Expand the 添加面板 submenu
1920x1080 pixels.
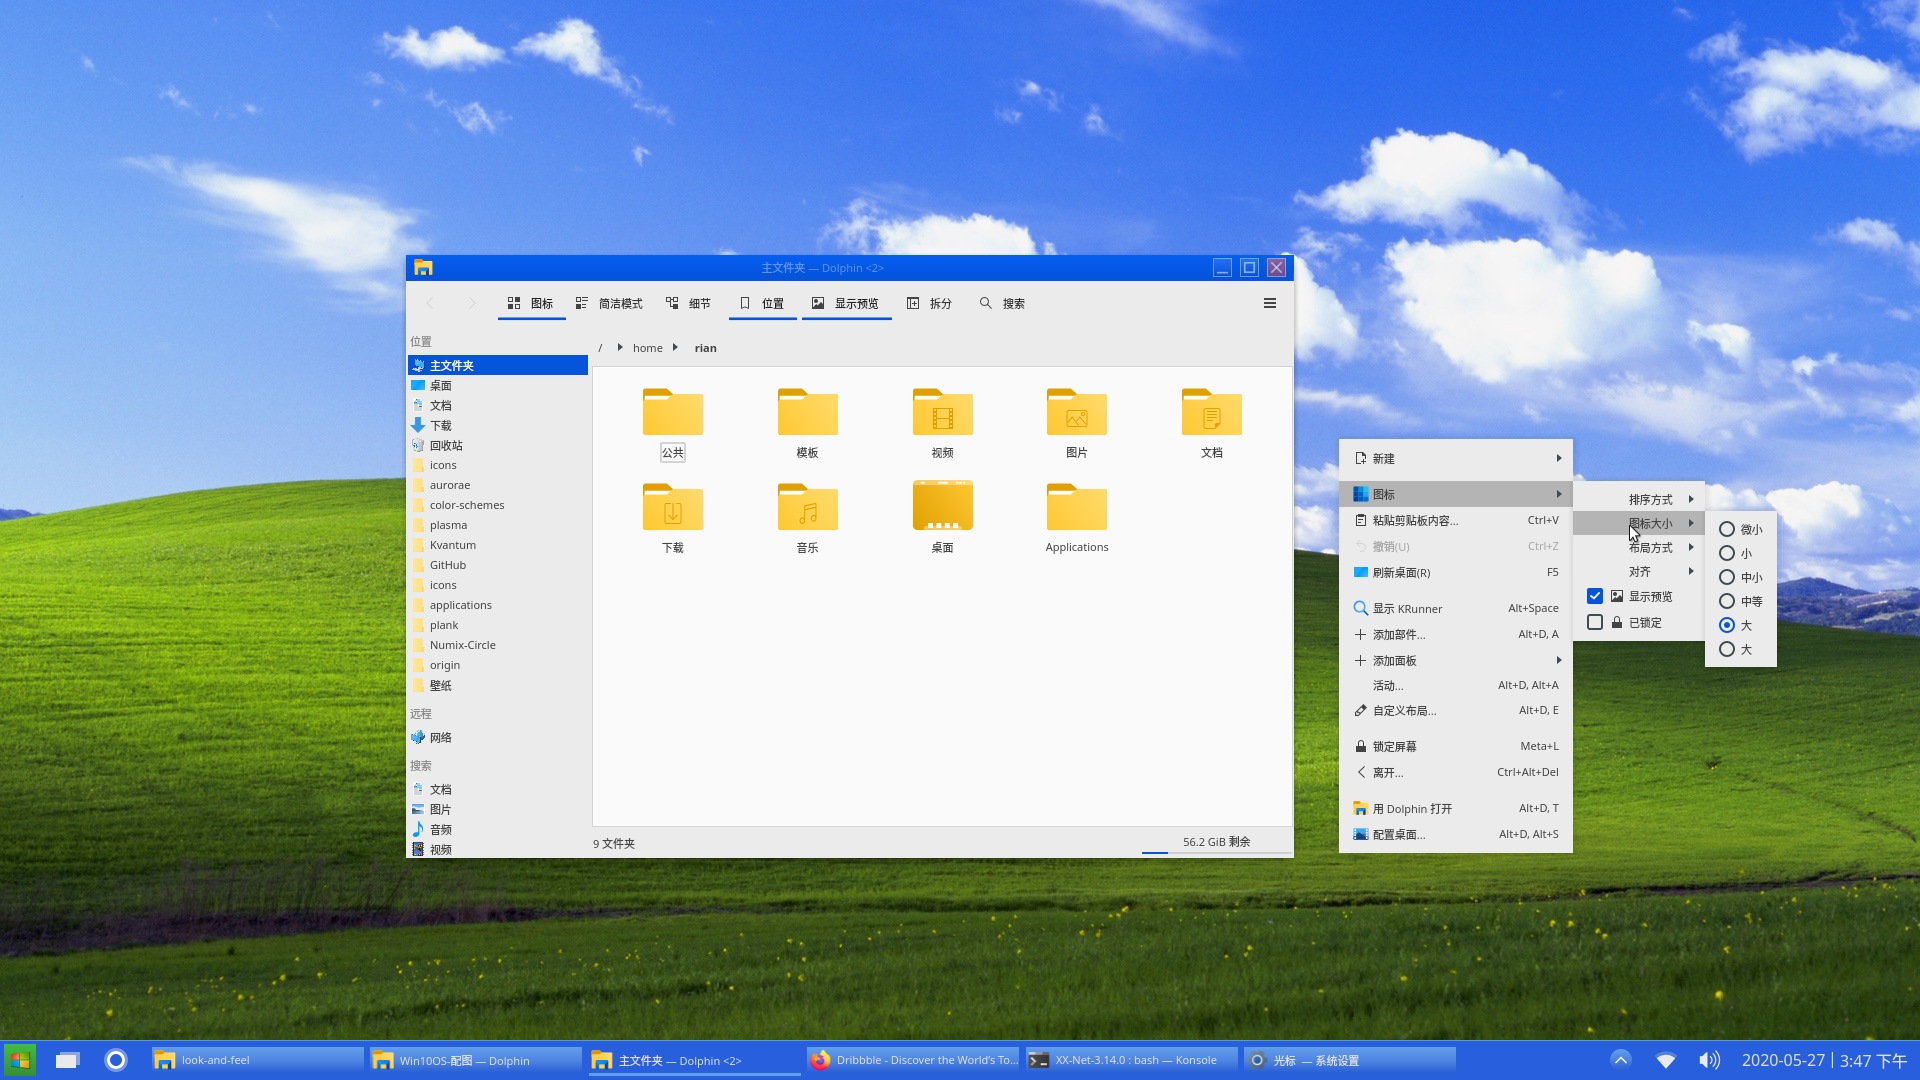[1456, 660]
